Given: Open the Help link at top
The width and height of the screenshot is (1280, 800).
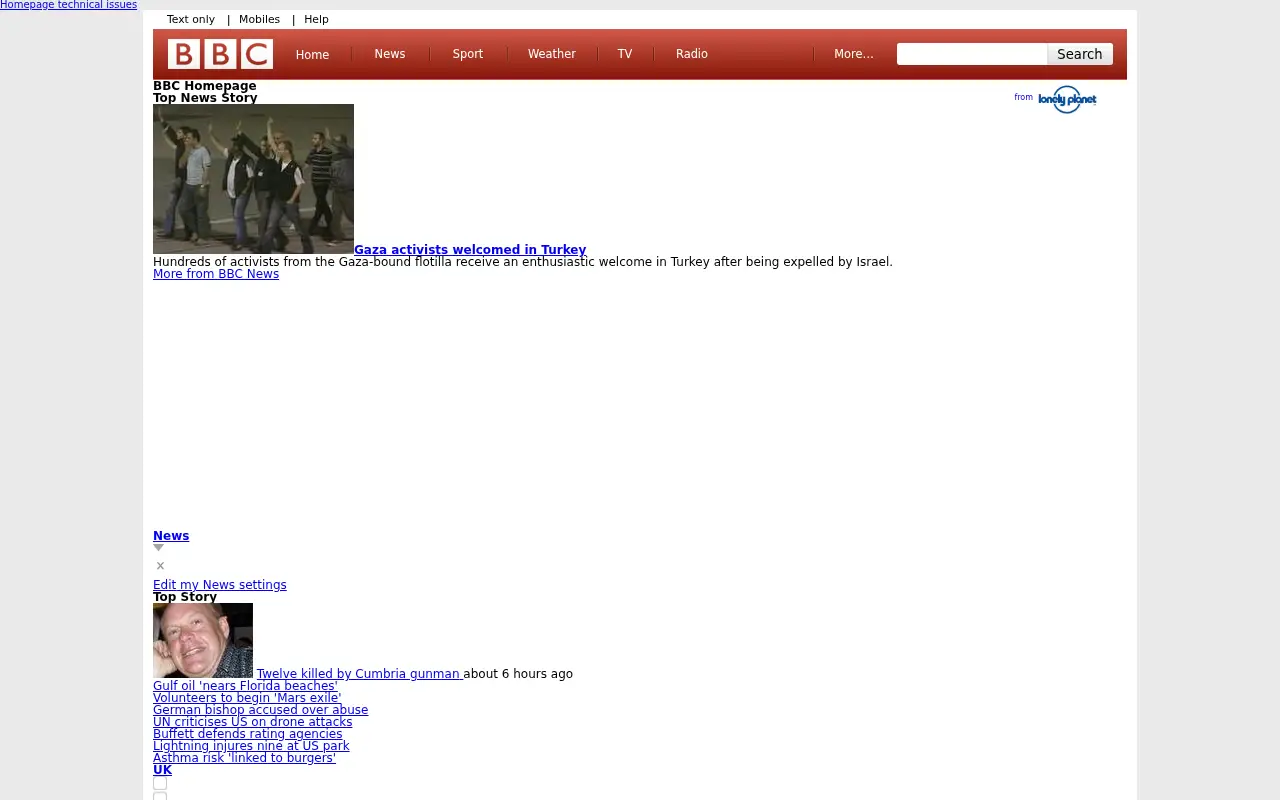Looking at the screenshot, I should [x=316, y=19].
